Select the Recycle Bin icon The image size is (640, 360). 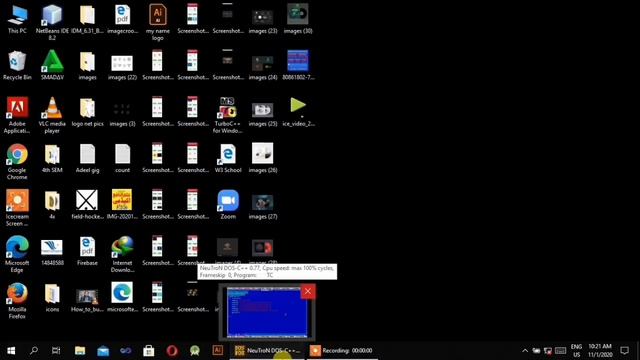pyautogui.click(x=17, y=65)
